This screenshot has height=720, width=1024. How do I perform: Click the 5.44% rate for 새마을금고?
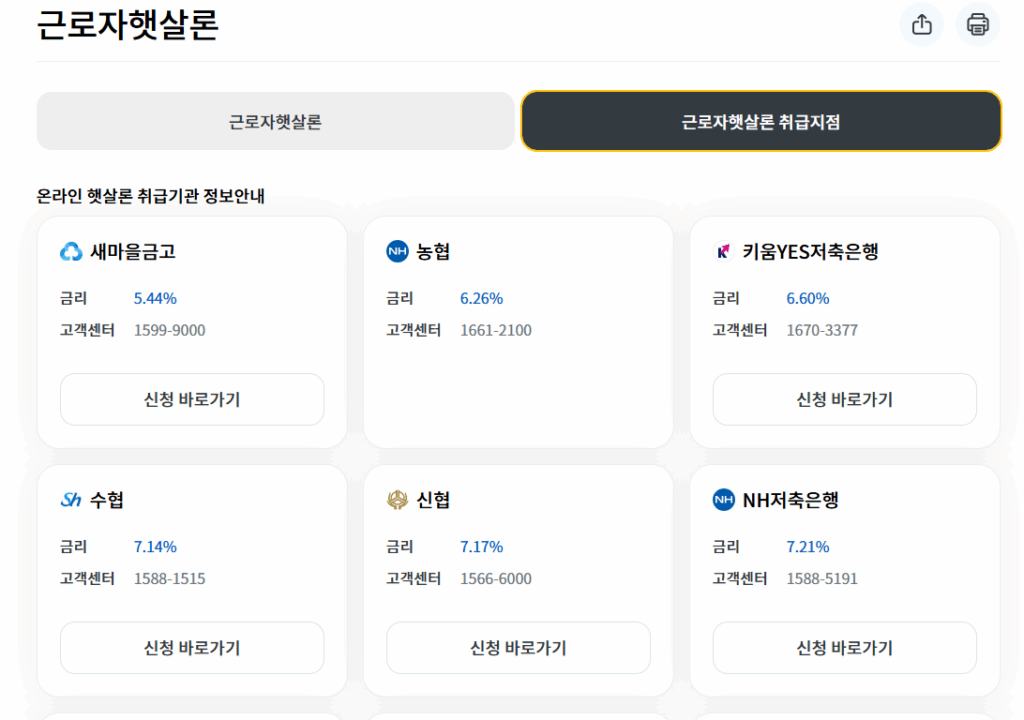tap(155, 298)
